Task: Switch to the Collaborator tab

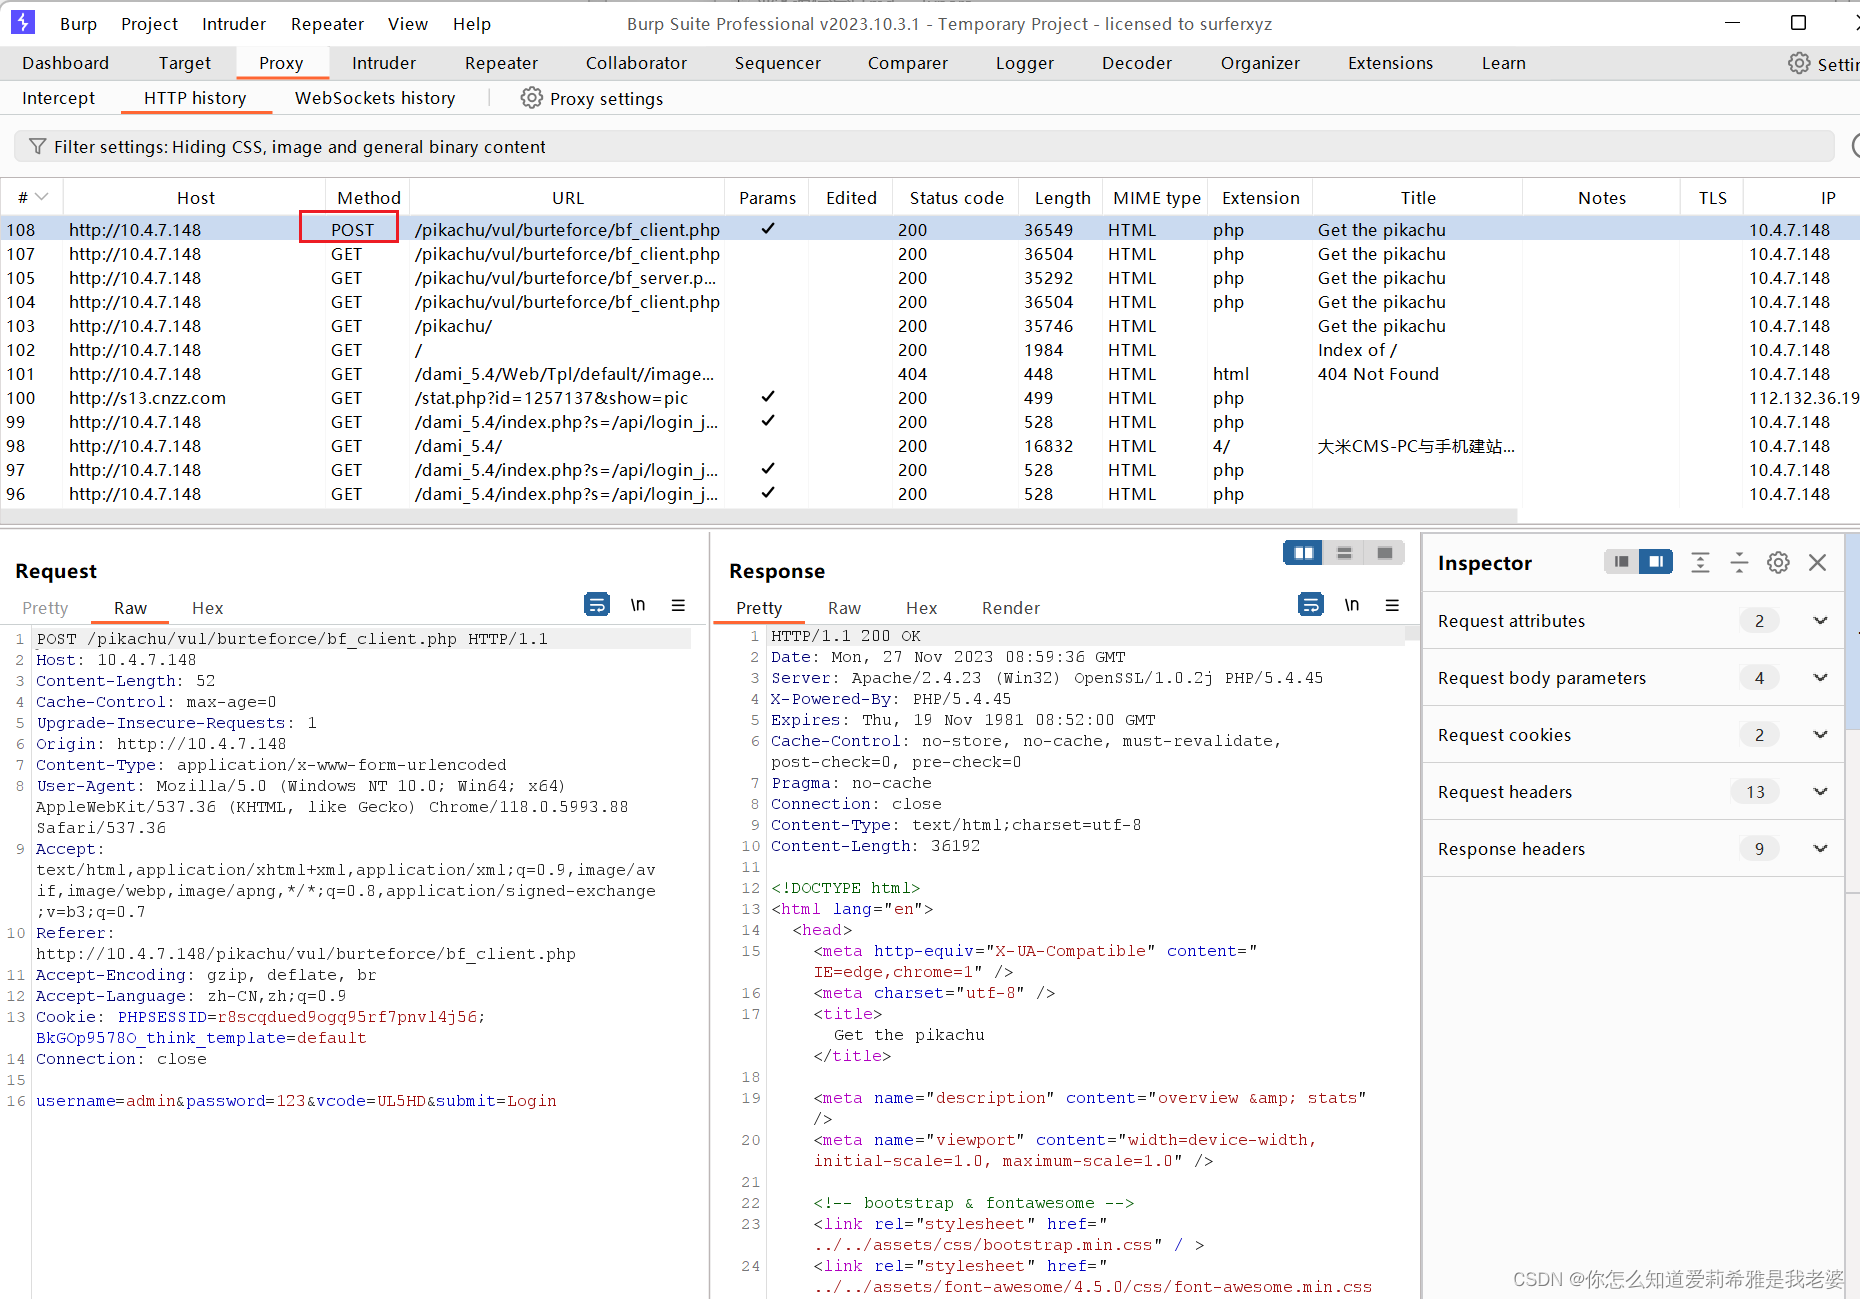Action: point(636,63)
